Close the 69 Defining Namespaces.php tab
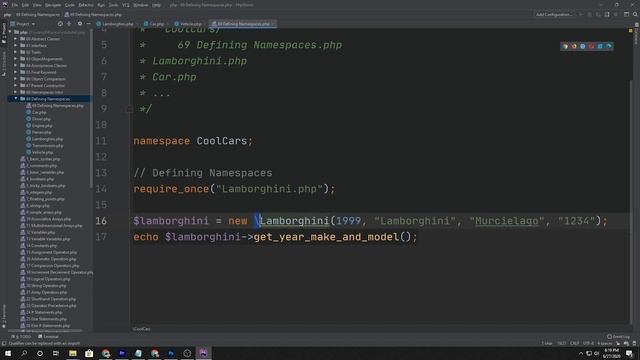Image resolution: width=640 pixels, height=360 pixels. pyautogui.click(x=273, y=24)
